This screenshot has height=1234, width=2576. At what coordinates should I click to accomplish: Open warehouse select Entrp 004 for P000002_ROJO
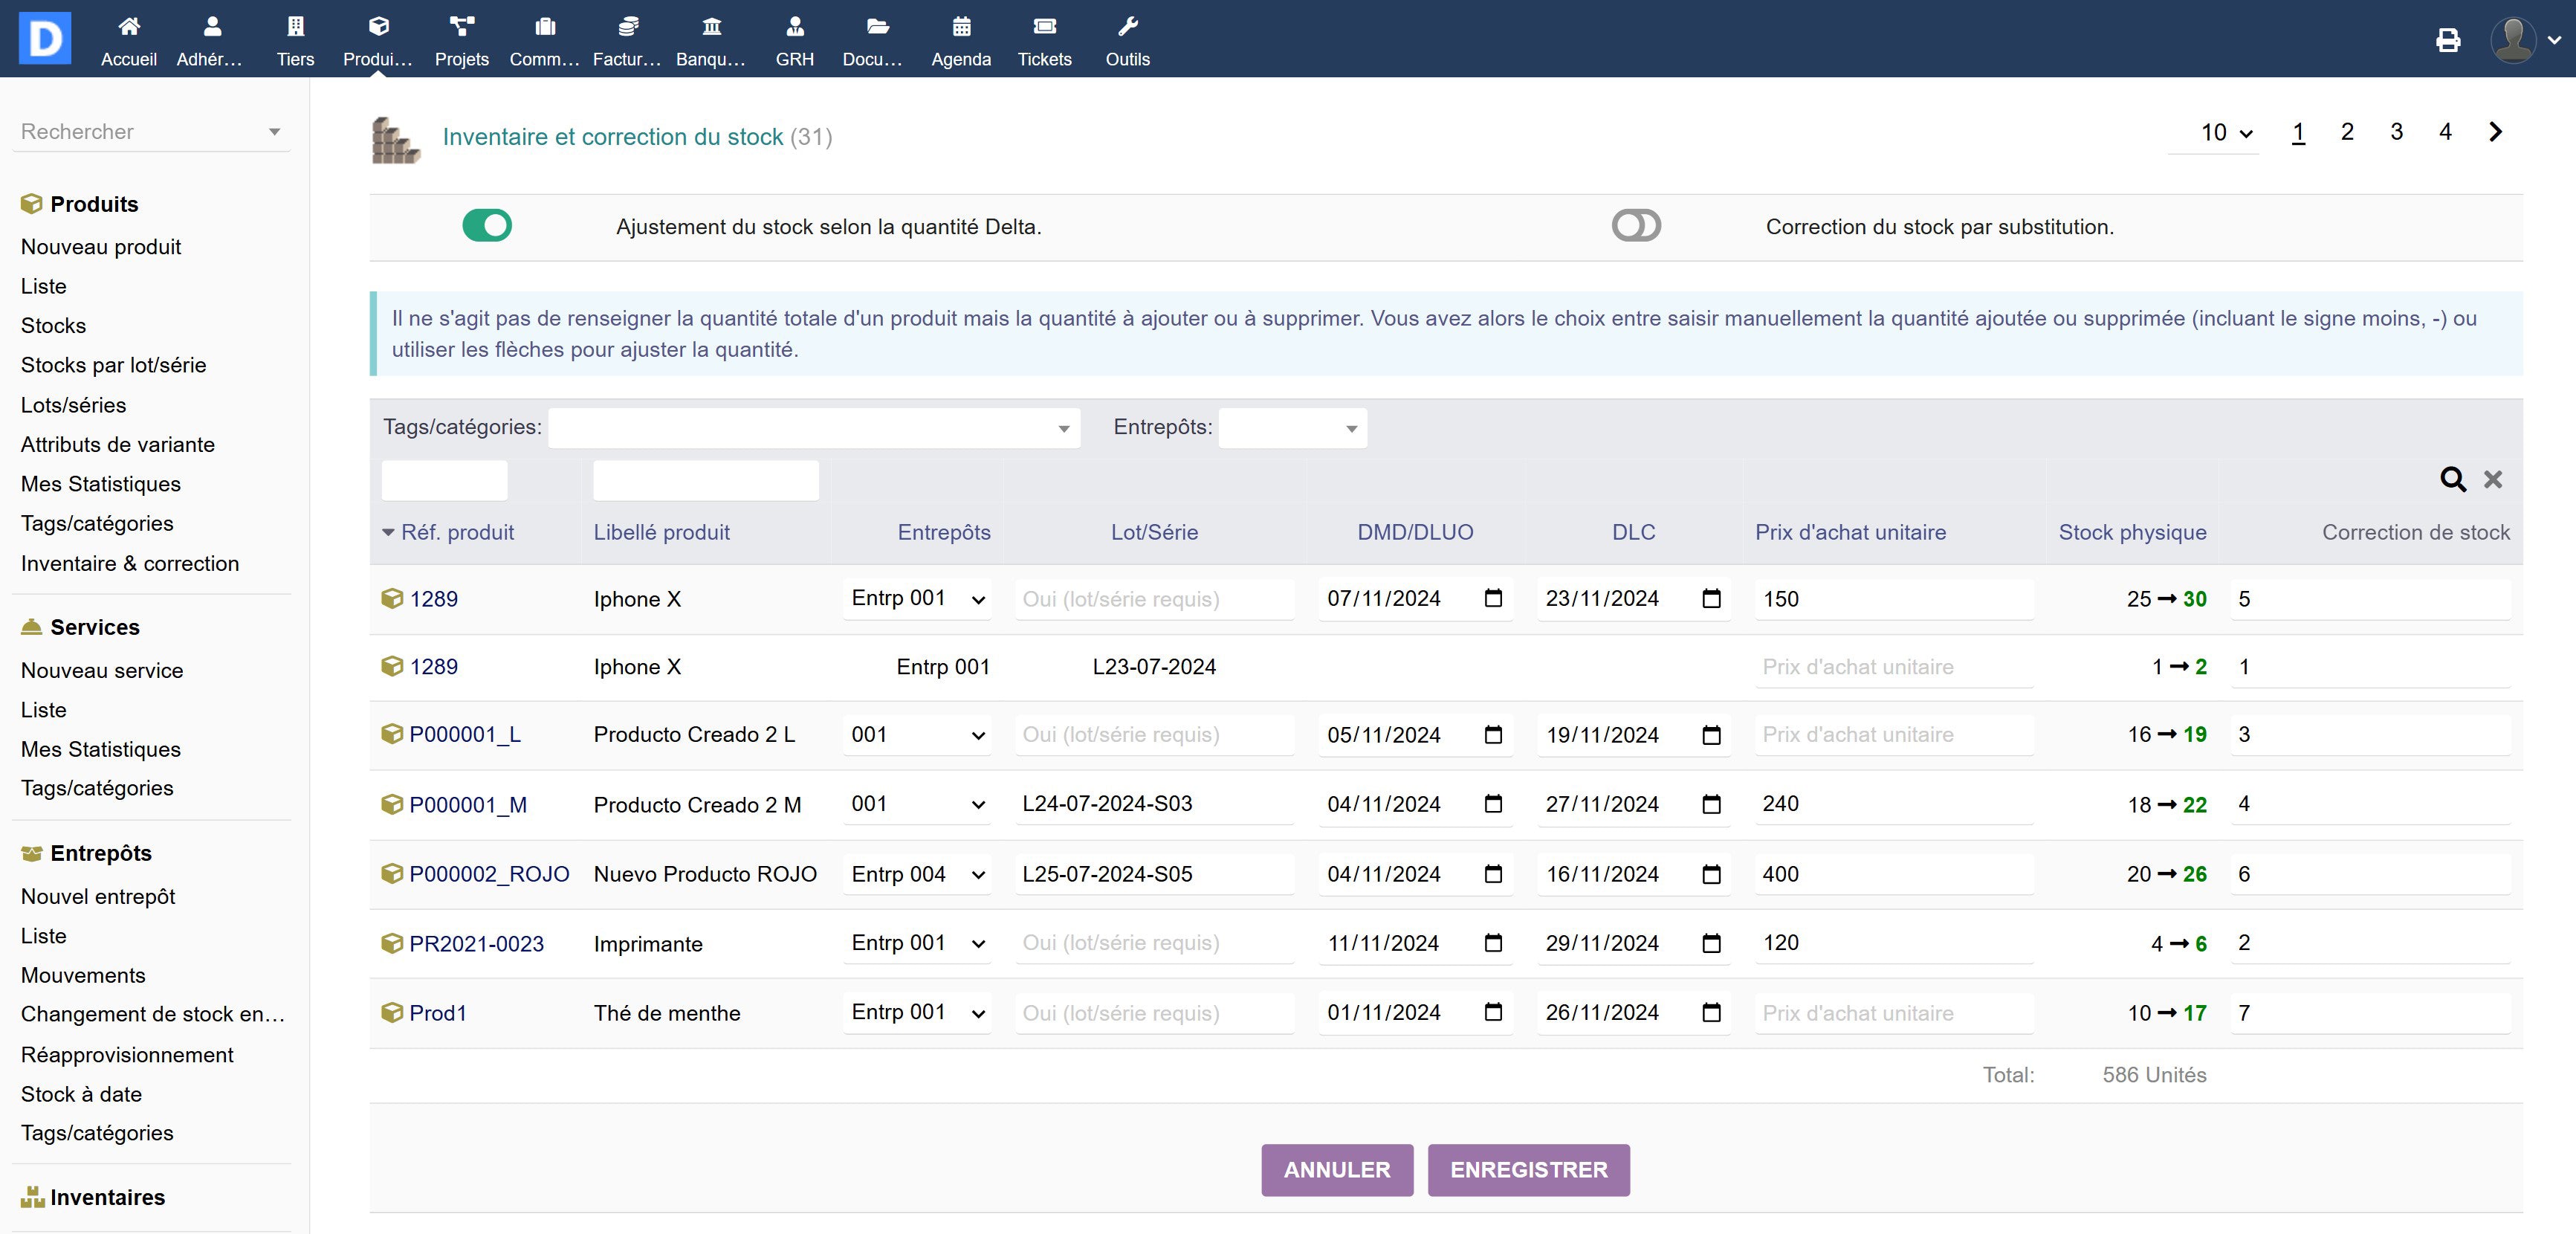916,874
